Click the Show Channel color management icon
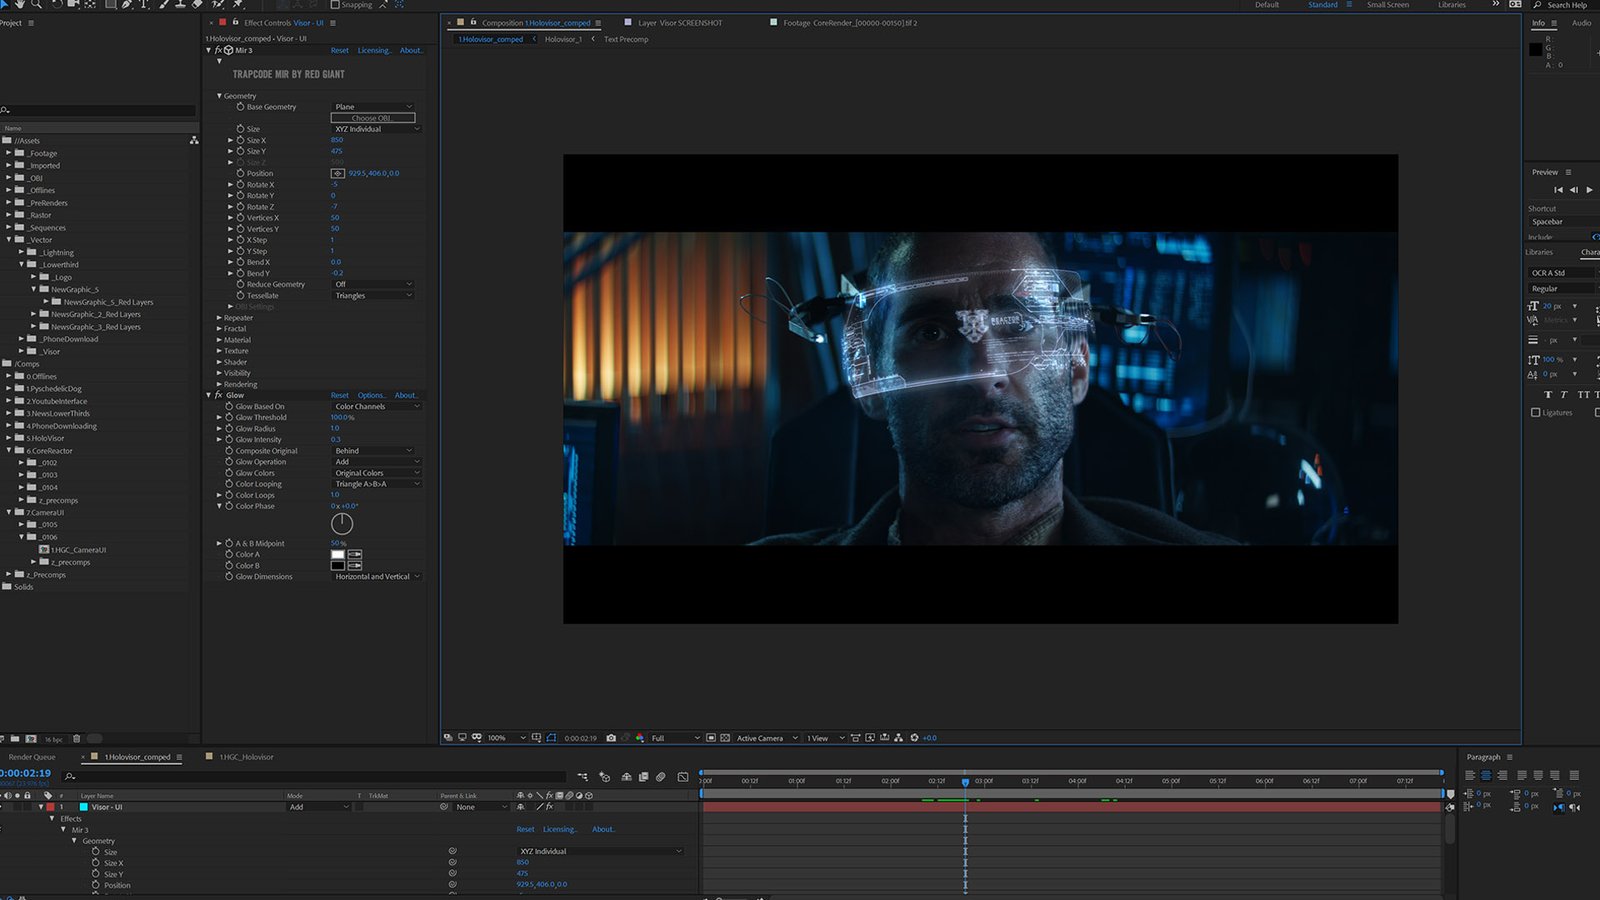 click(640, 738)
